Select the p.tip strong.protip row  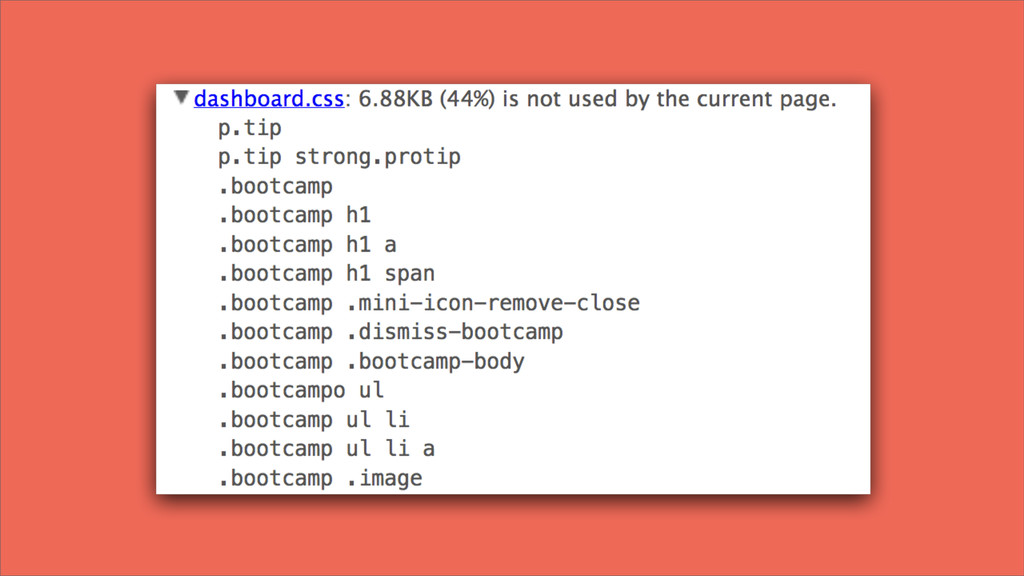(339, 157)
